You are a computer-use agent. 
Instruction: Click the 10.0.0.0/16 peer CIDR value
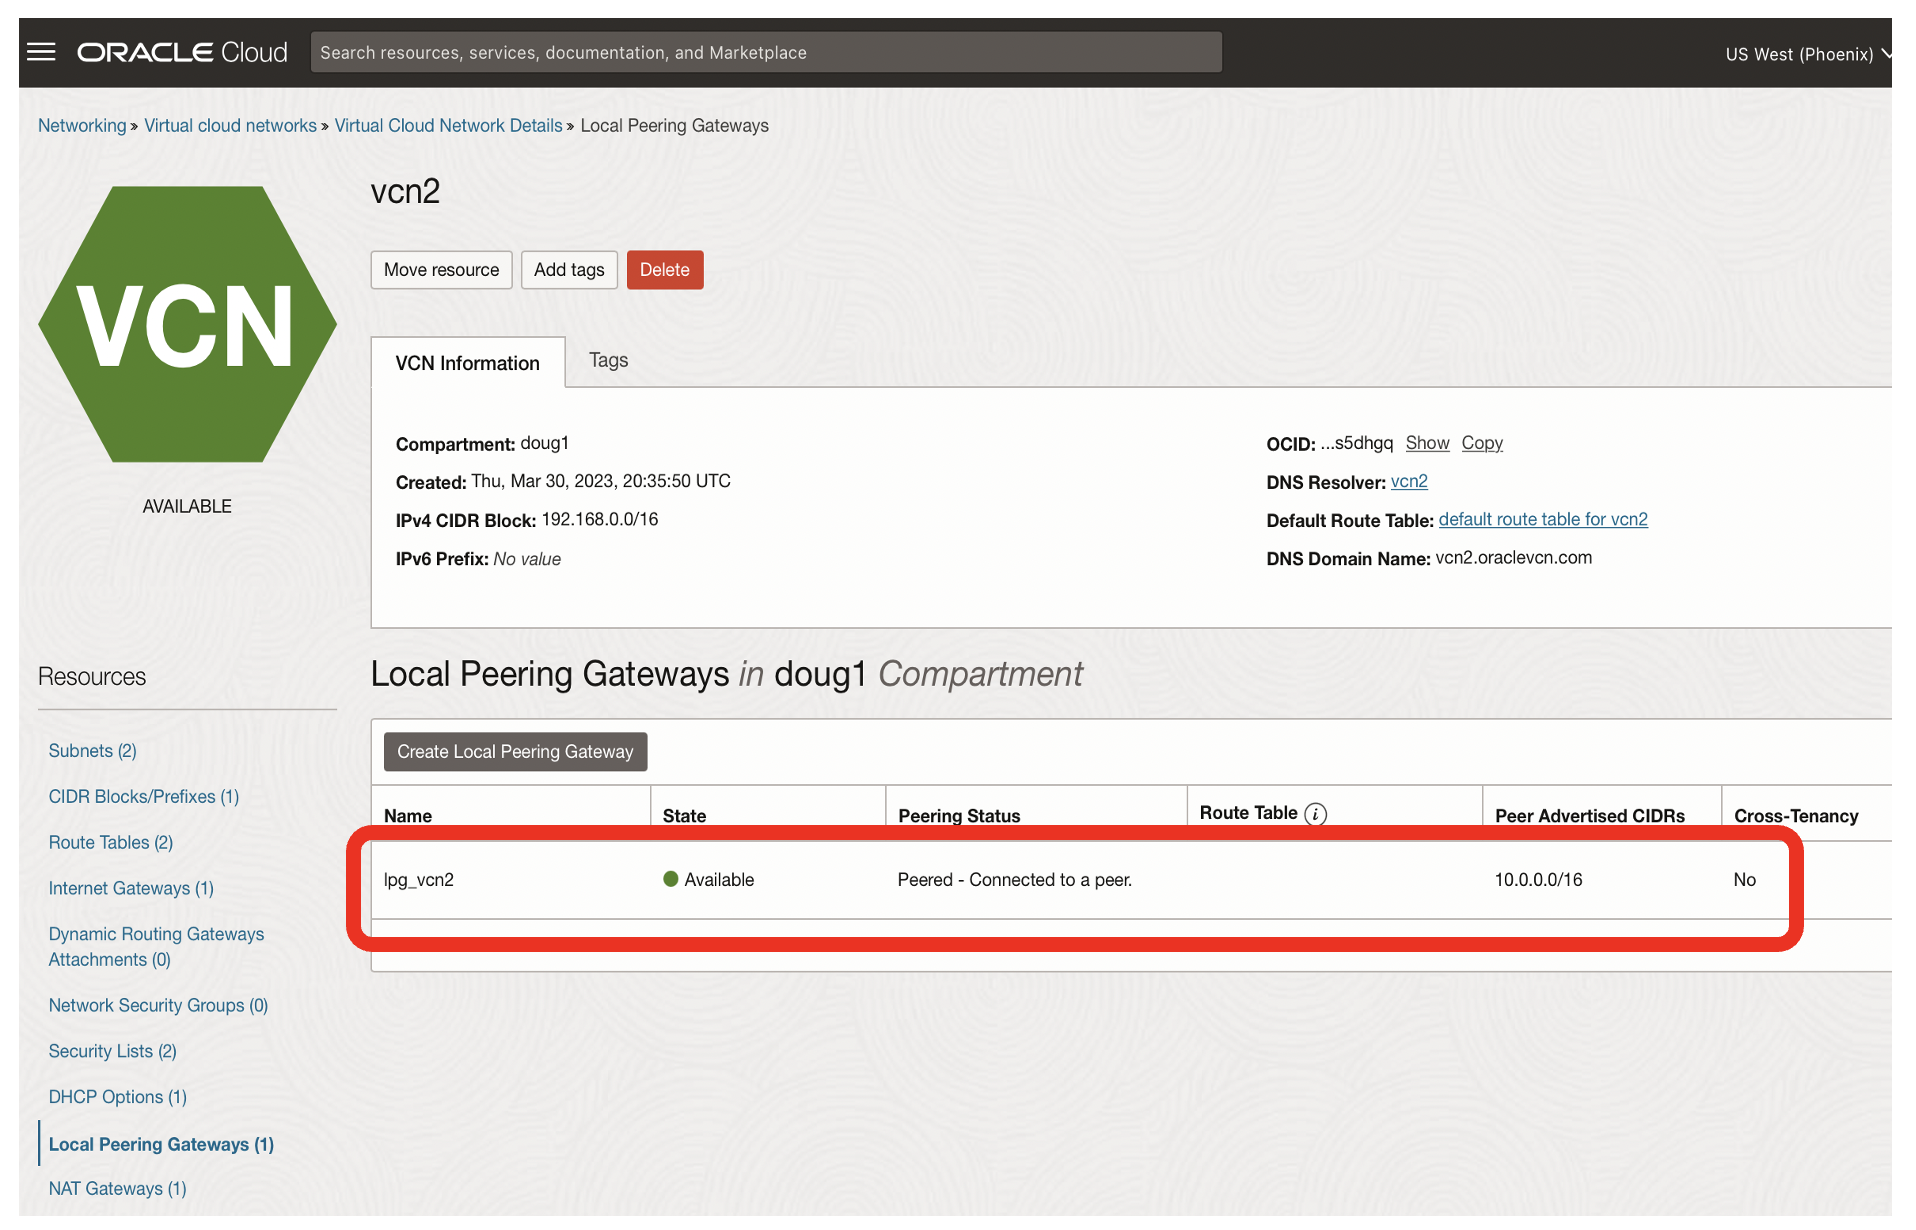pos(1539,880)
